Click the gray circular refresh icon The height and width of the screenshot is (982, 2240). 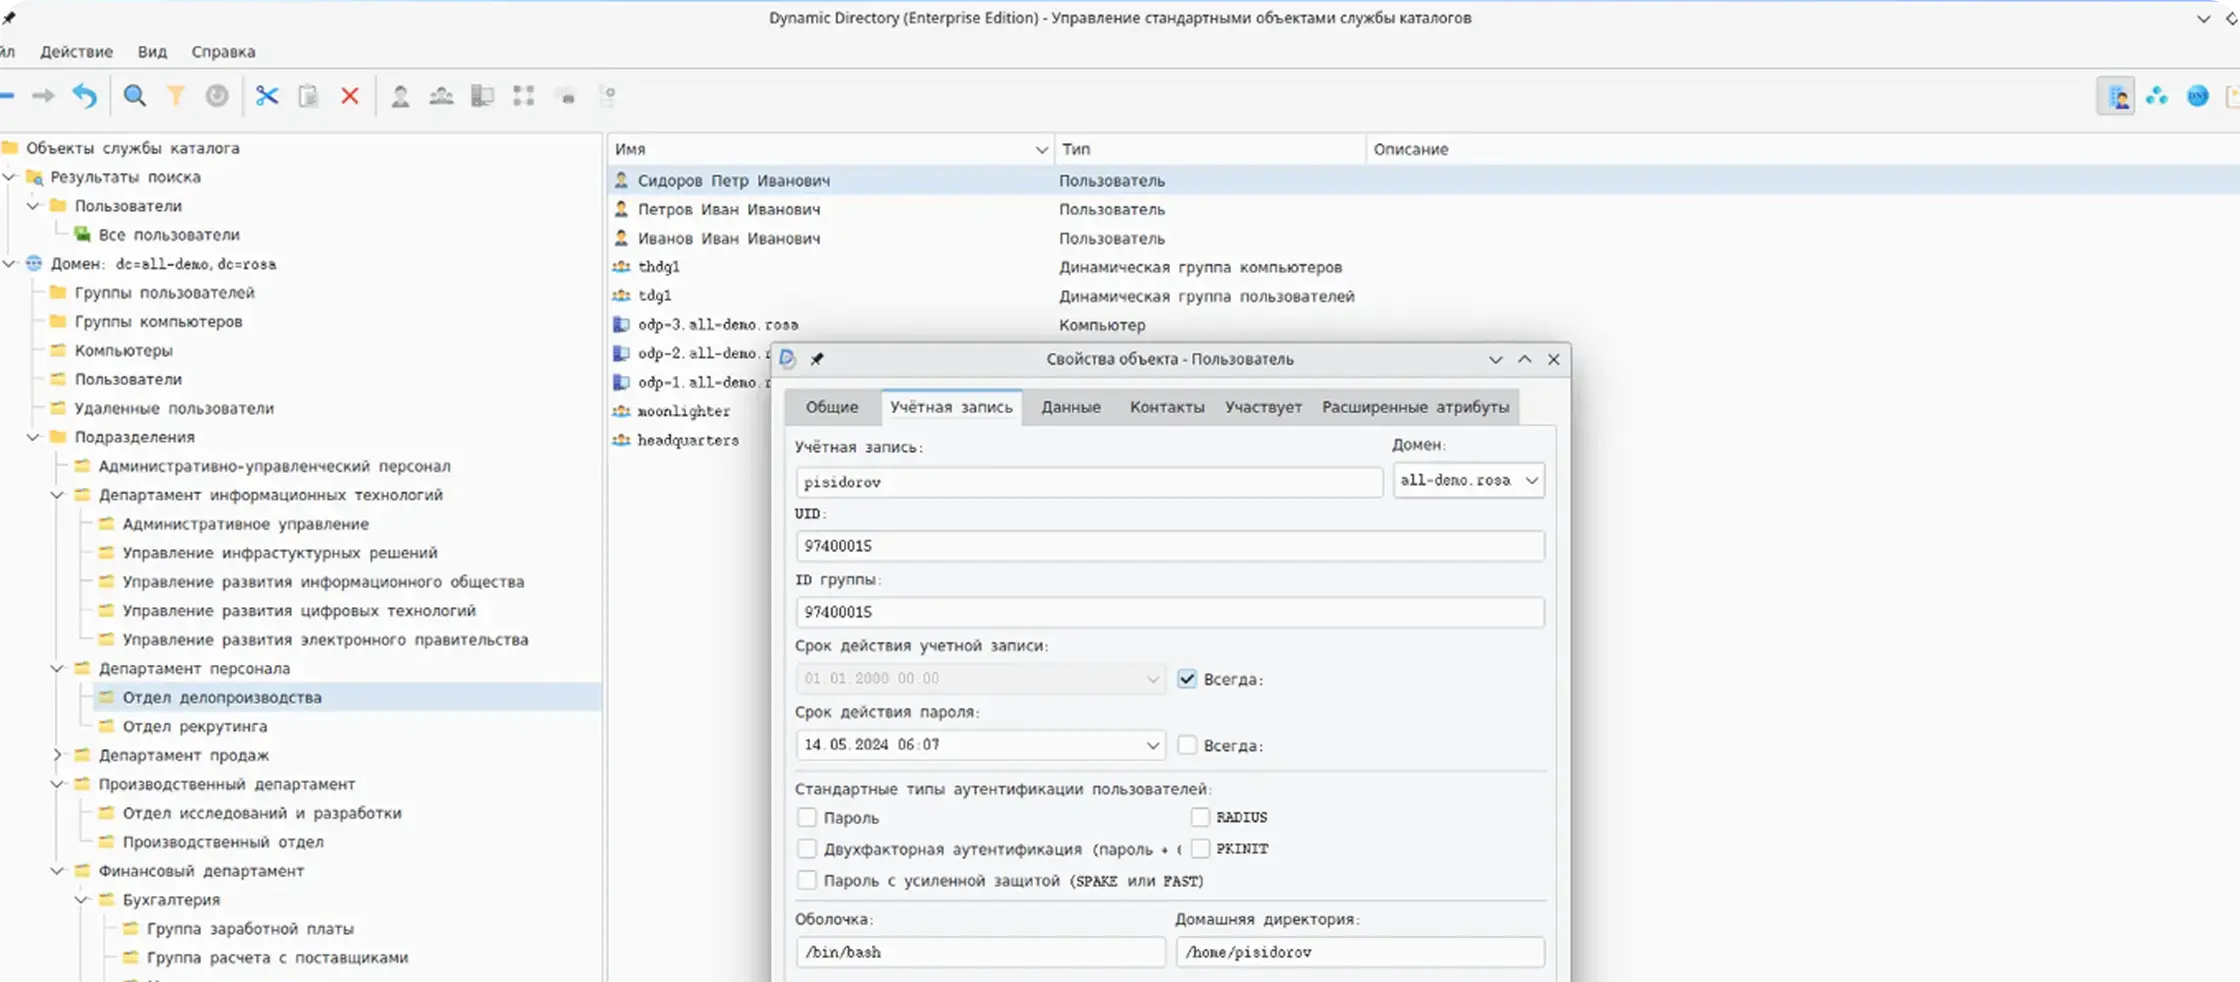(217, 96)
